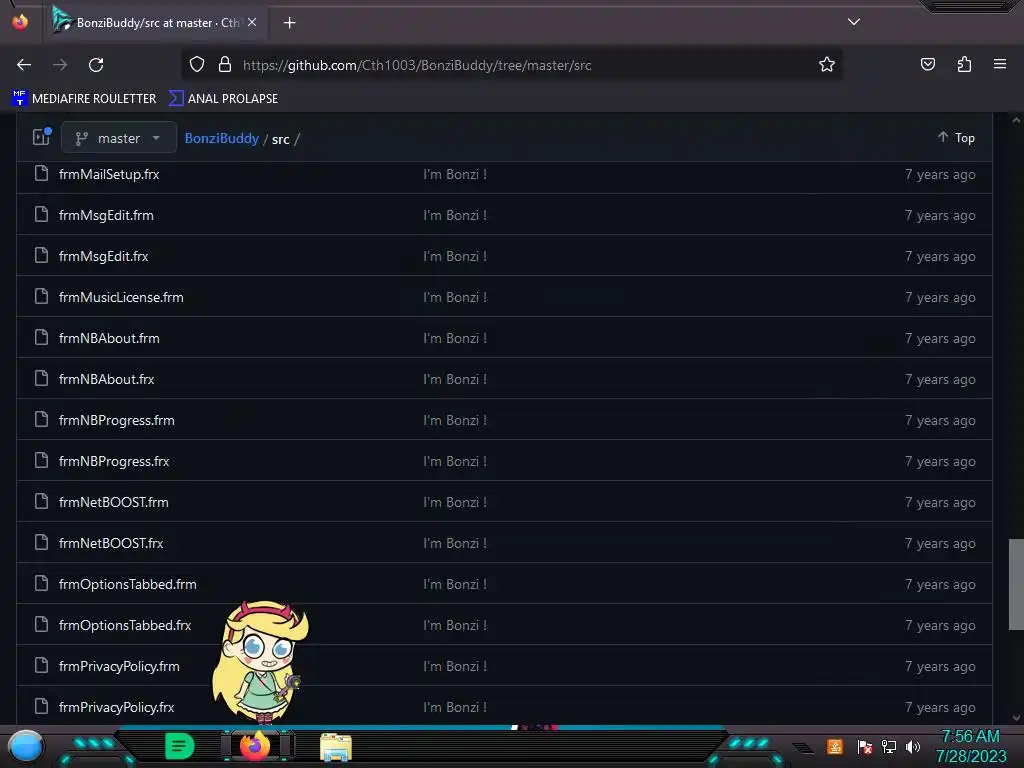
Task: Click file icon beside frmNBAbout.frx
Action: pyautogui.click(x=41, y=378)
